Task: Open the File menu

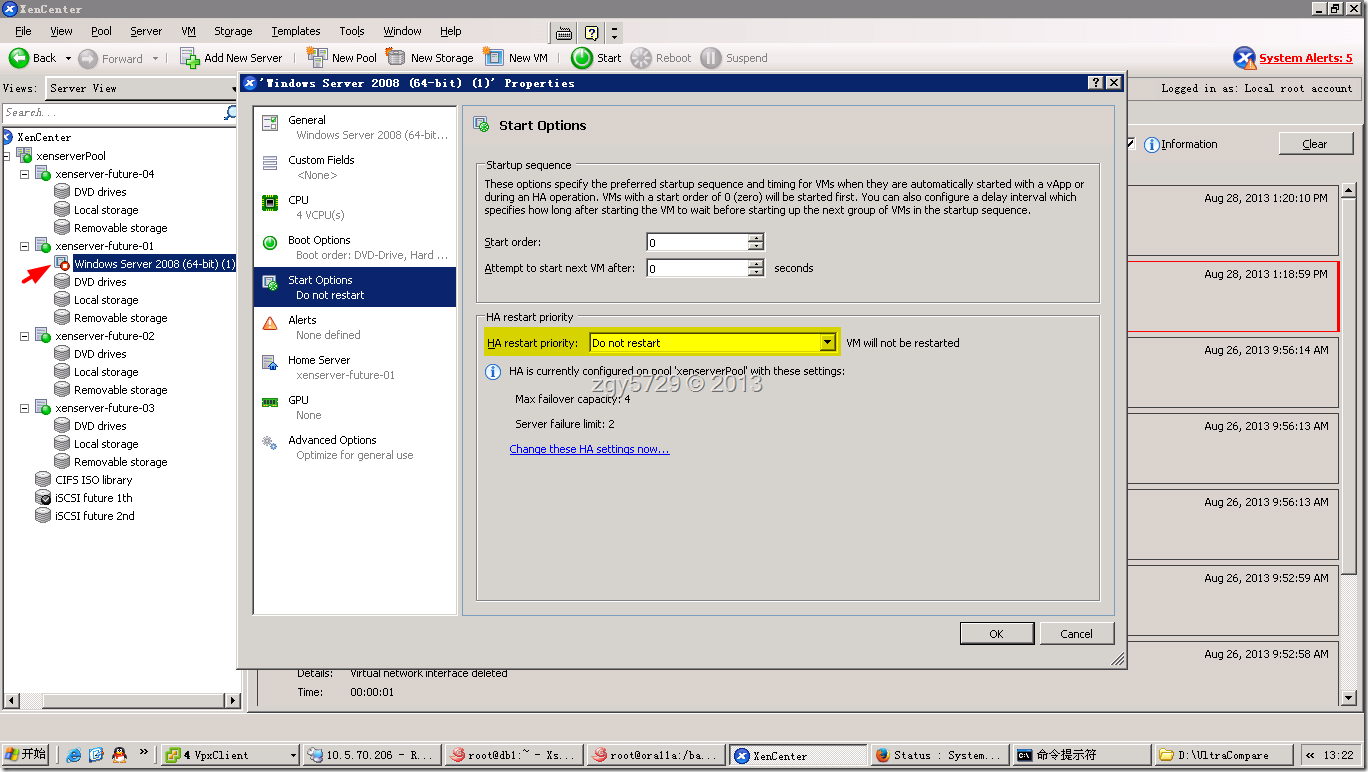Action: click(x=23, y=31)
